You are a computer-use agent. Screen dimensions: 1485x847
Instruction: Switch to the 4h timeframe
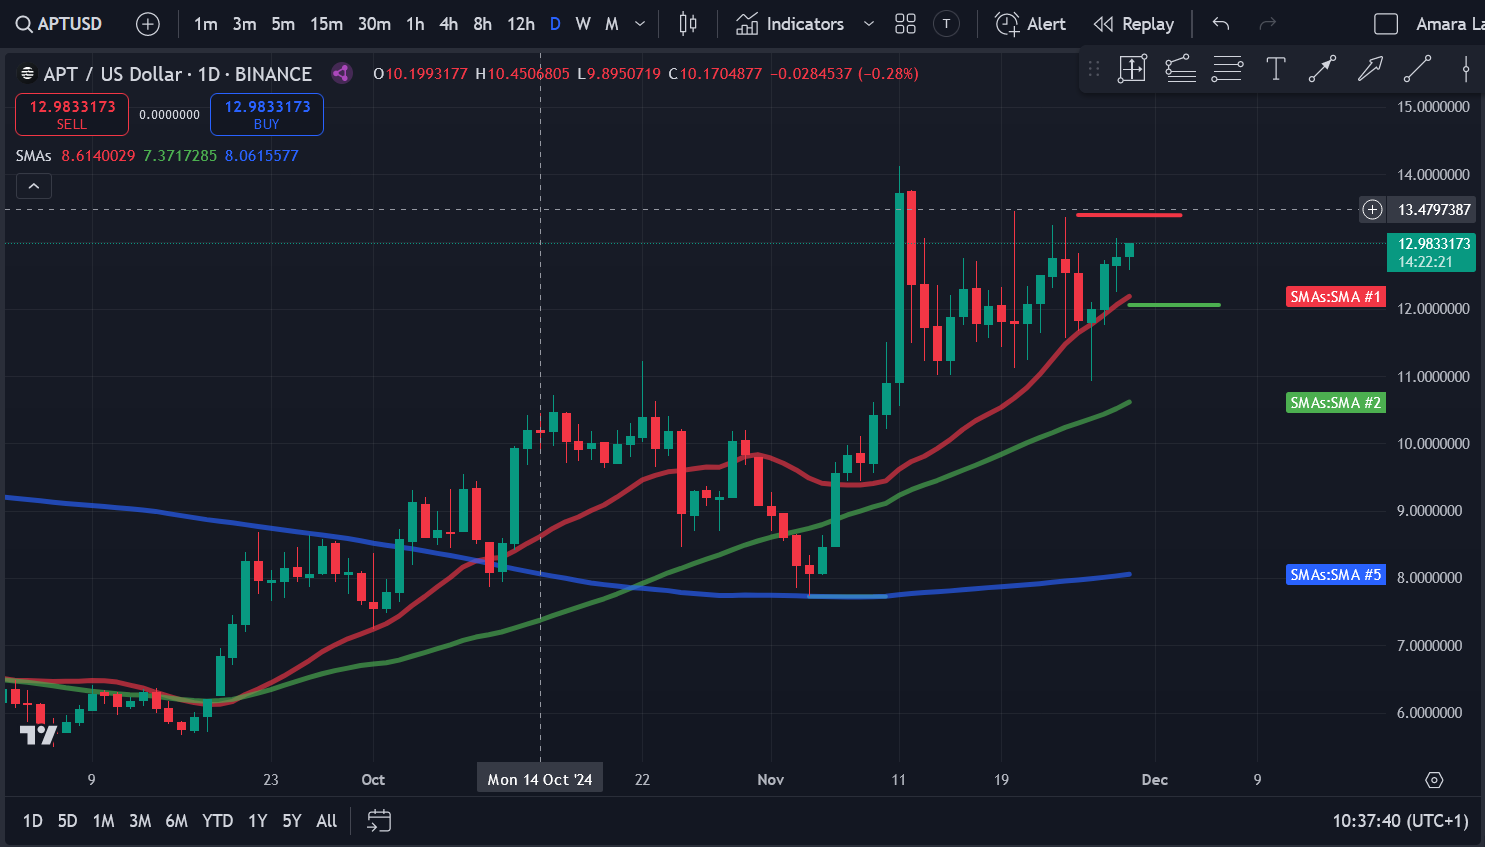(449, 24)
